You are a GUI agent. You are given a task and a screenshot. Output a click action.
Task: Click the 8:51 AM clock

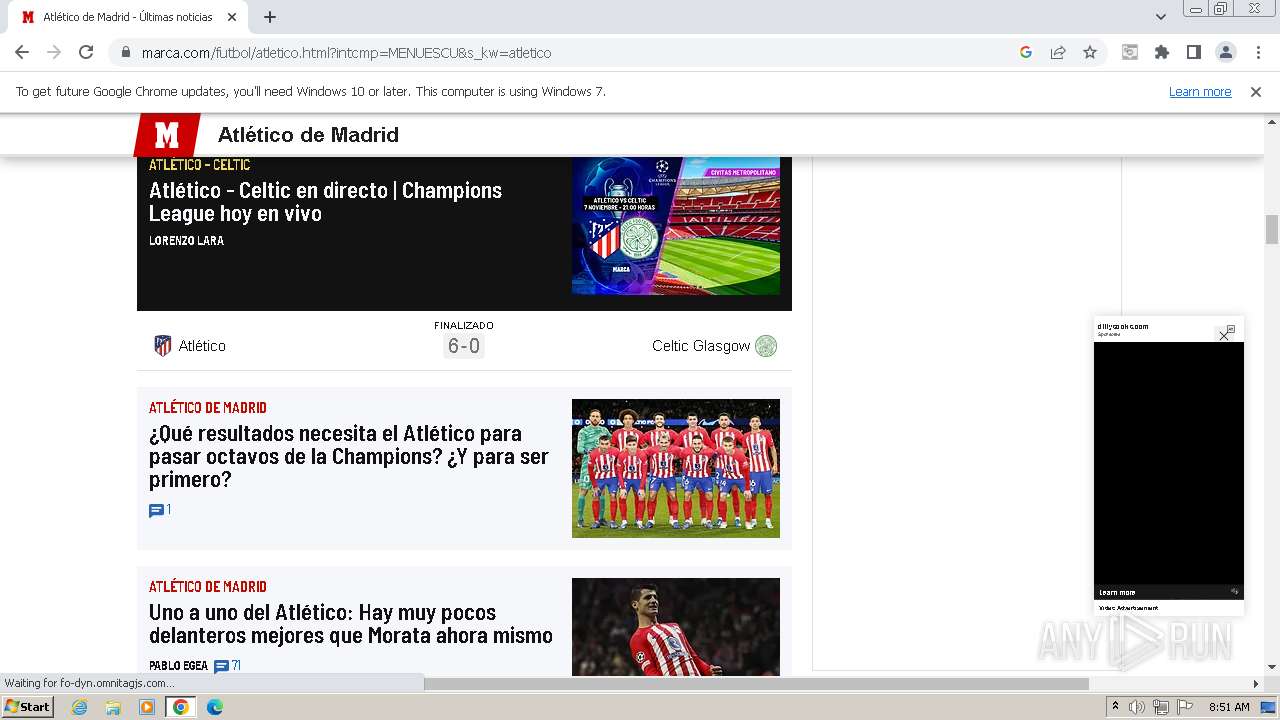pos(1229,707)
